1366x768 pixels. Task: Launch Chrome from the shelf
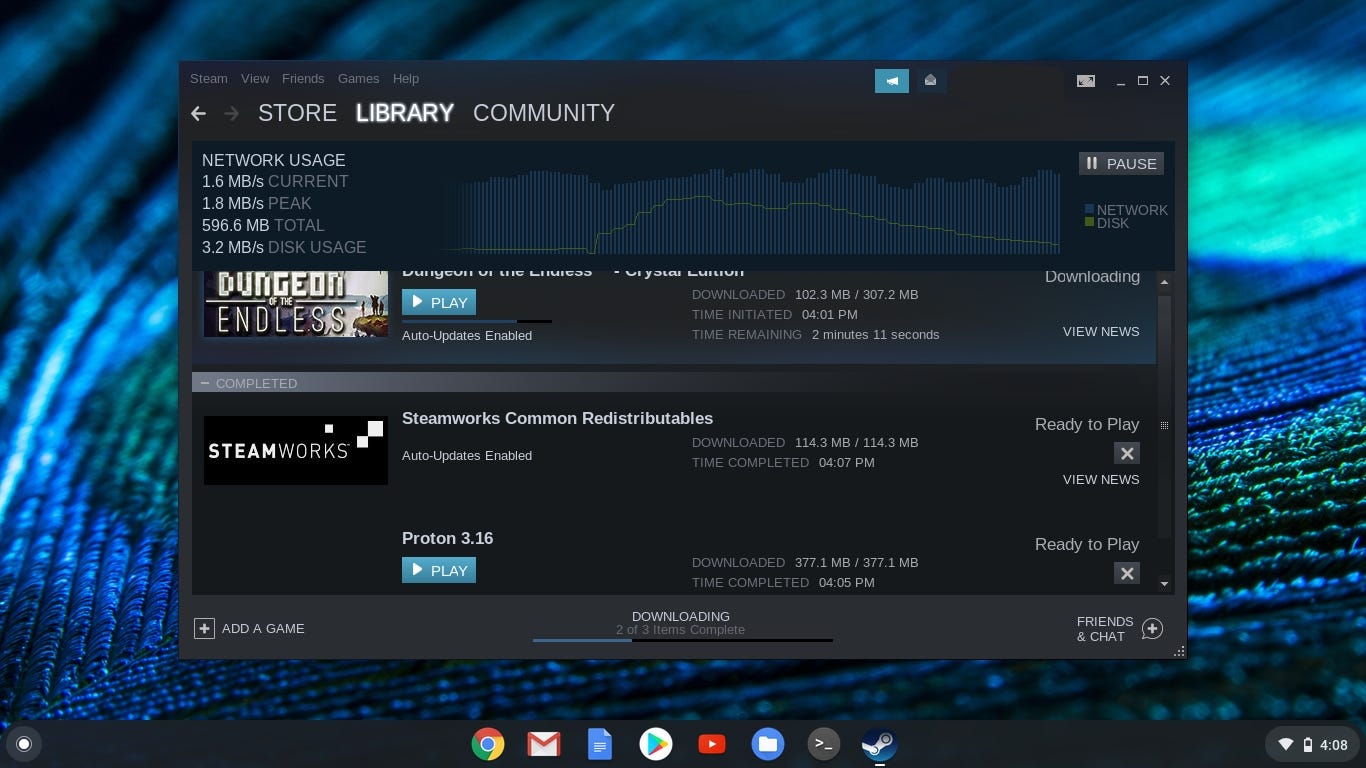488,744
